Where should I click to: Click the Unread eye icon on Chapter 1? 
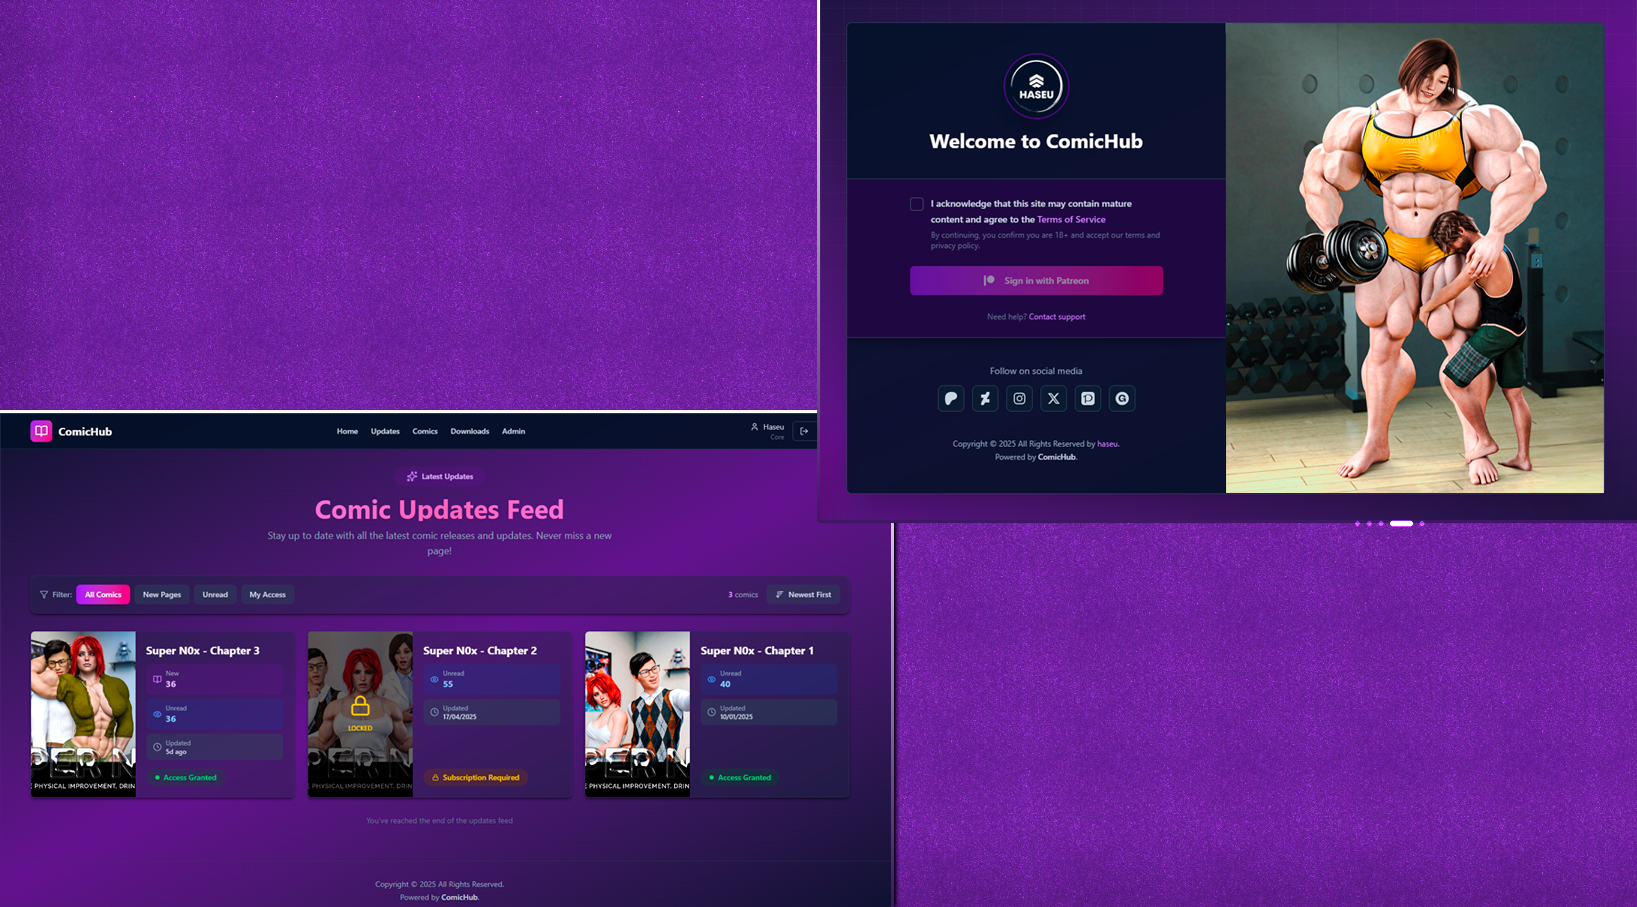[x=711, y=680]
